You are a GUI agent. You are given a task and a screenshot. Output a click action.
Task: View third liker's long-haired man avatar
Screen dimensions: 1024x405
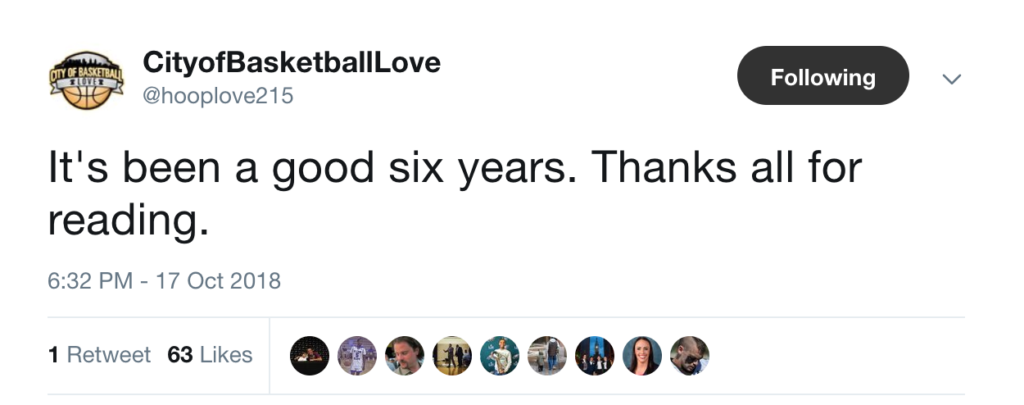point(404,355)
